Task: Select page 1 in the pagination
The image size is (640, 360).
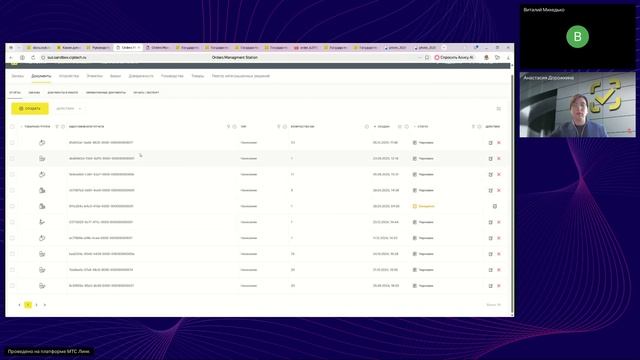Action: pyautogui.click(x=28, y=305)
